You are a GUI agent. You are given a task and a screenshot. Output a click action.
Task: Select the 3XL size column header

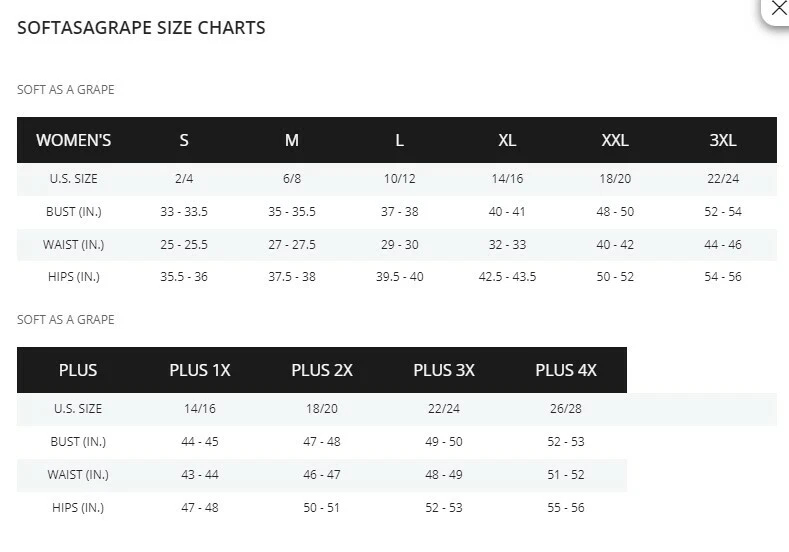point(723,140)
